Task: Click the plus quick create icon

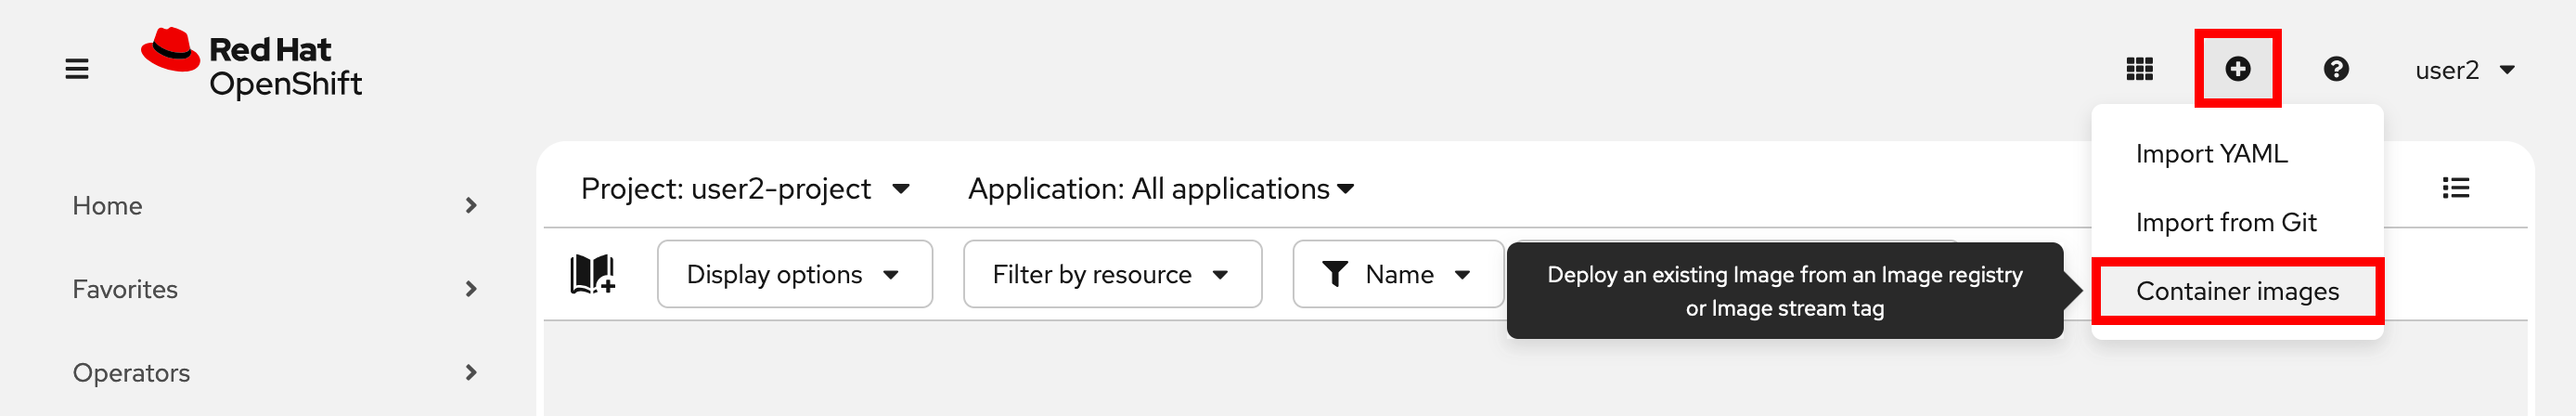Action: coord(2237,69)
